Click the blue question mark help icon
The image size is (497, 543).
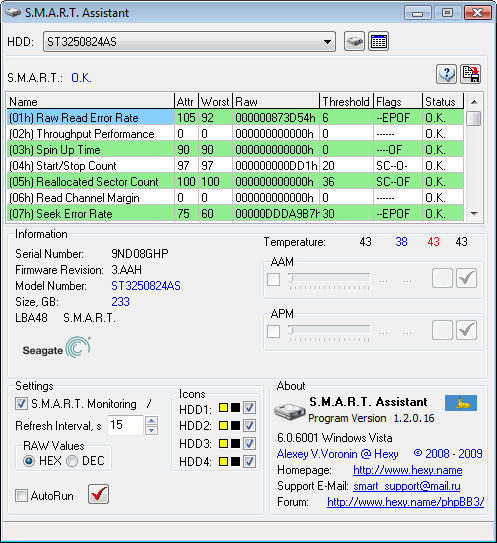446,74
